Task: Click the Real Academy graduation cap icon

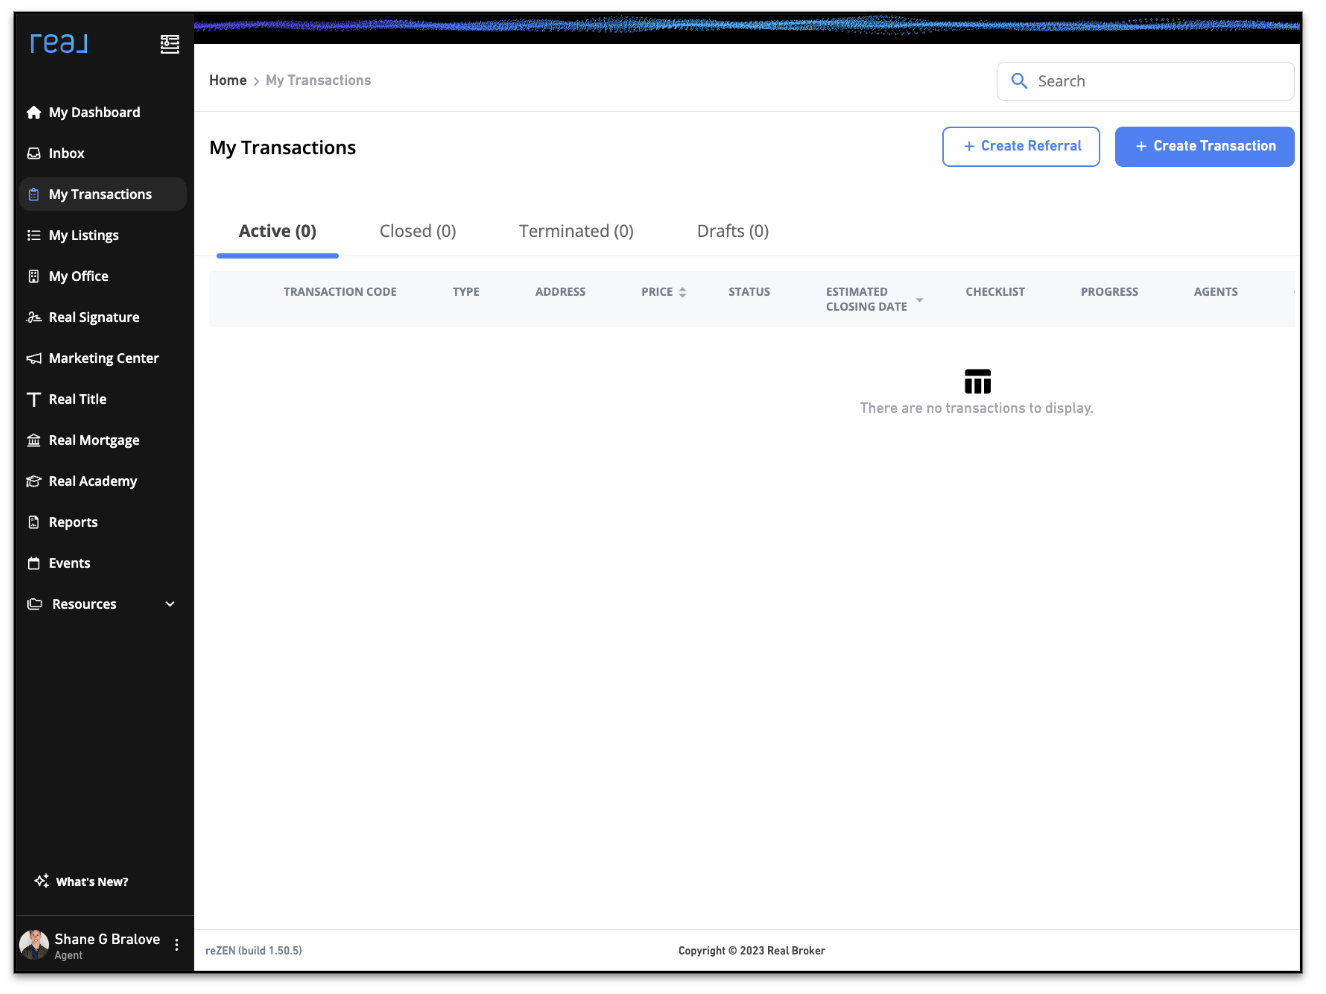Action: click(34, 482)
